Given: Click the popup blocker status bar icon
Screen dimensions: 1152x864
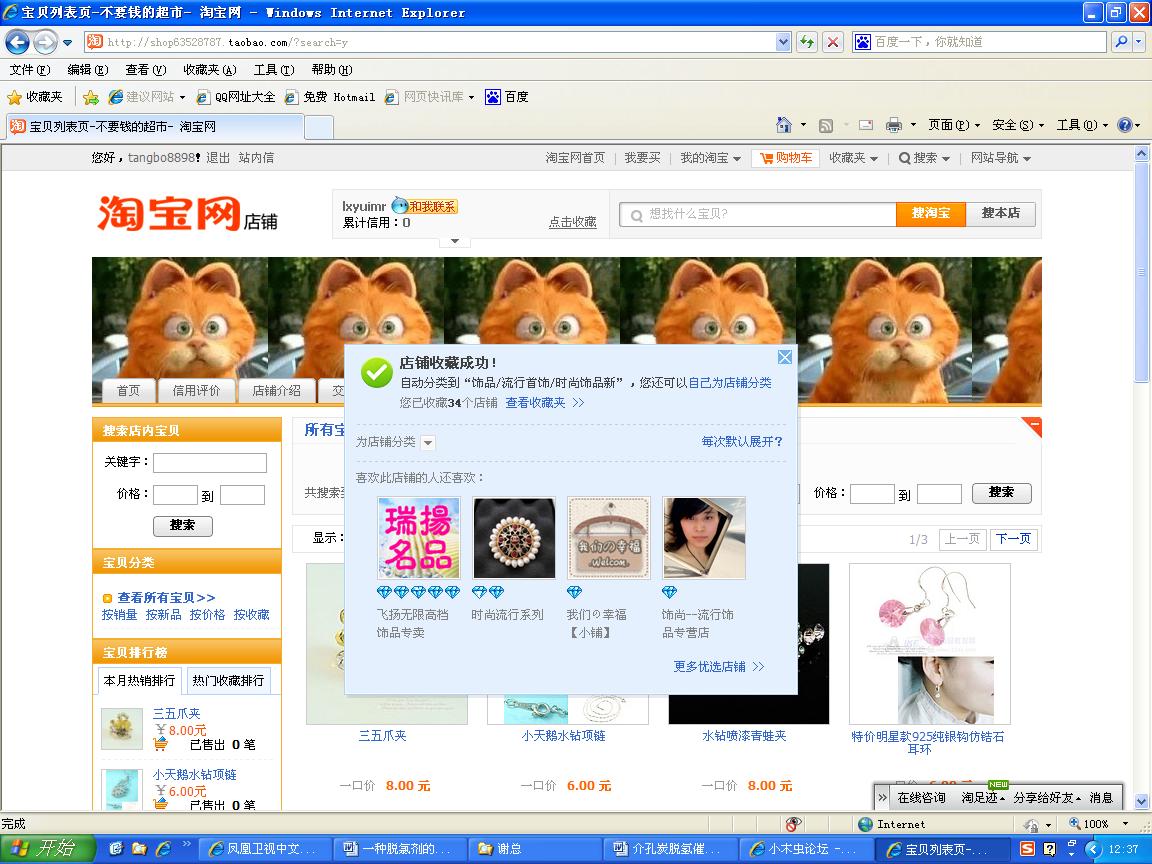Looking at the screenshot, I should click(793, 824).
